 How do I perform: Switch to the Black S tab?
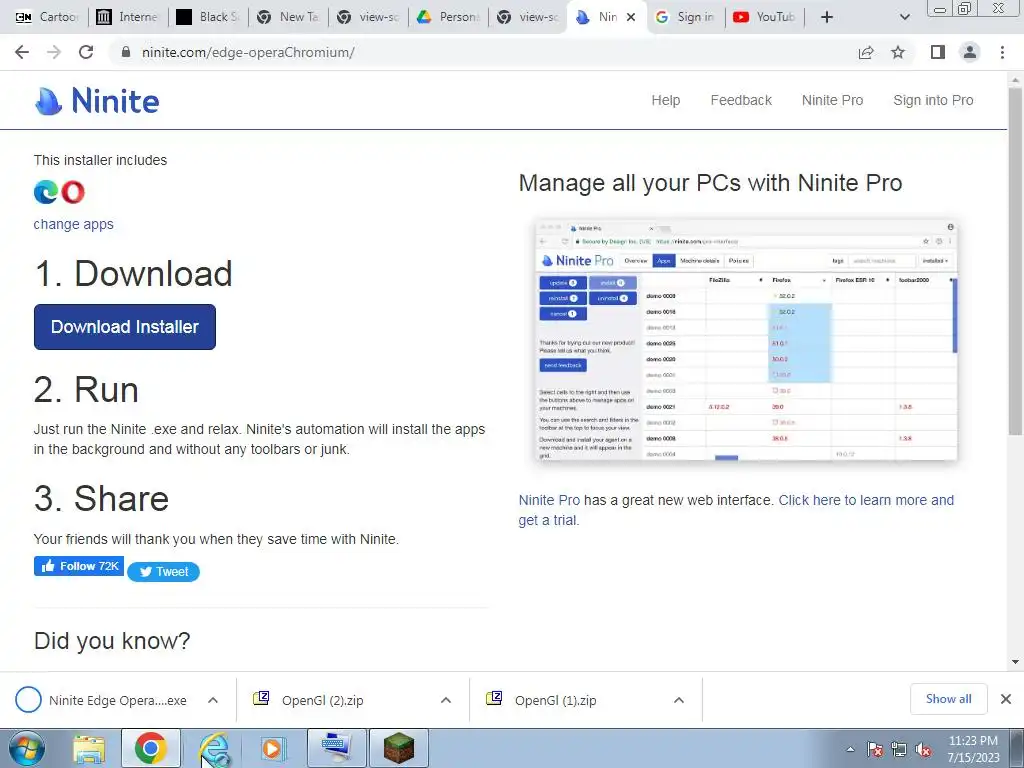pyautogui.click(x=207, y=17)
